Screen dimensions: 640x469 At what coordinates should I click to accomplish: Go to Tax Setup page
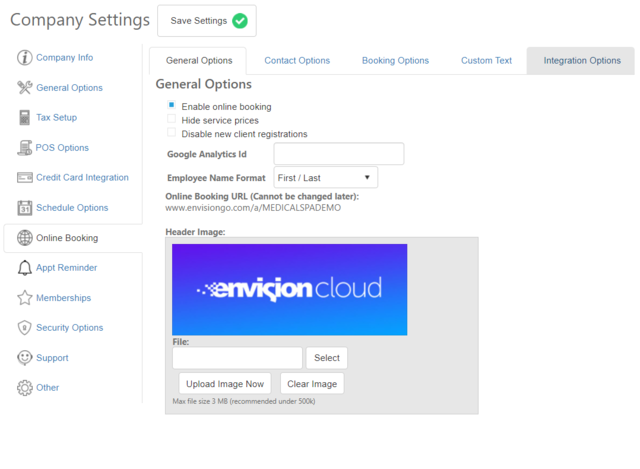point(56,118)
